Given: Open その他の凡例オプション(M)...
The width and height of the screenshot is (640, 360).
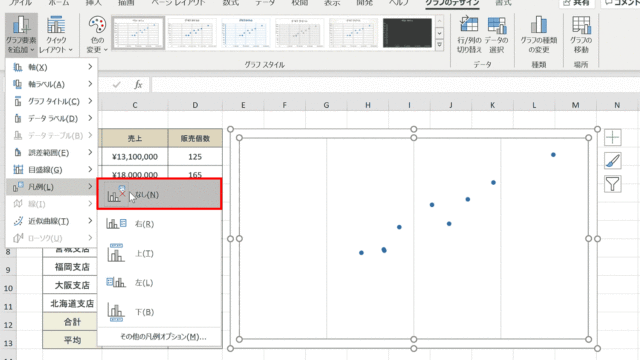Looking at the screenshot, I should (x=162, y=337).
